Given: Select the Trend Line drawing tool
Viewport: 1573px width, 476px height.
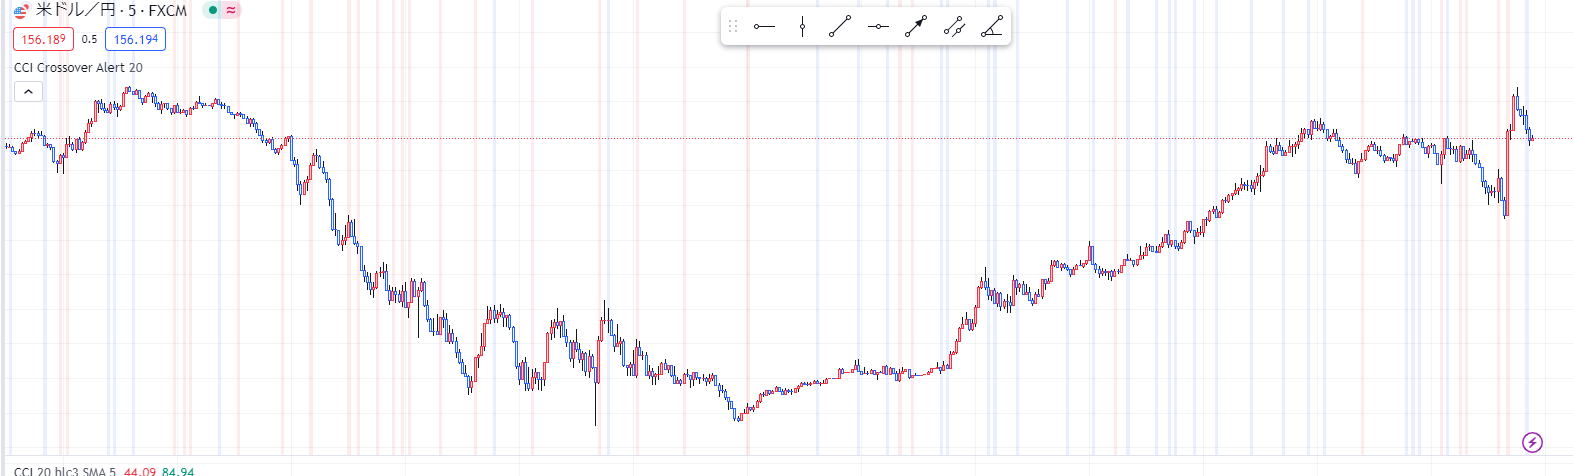Looking at the screenshot, I should point(840,27).
